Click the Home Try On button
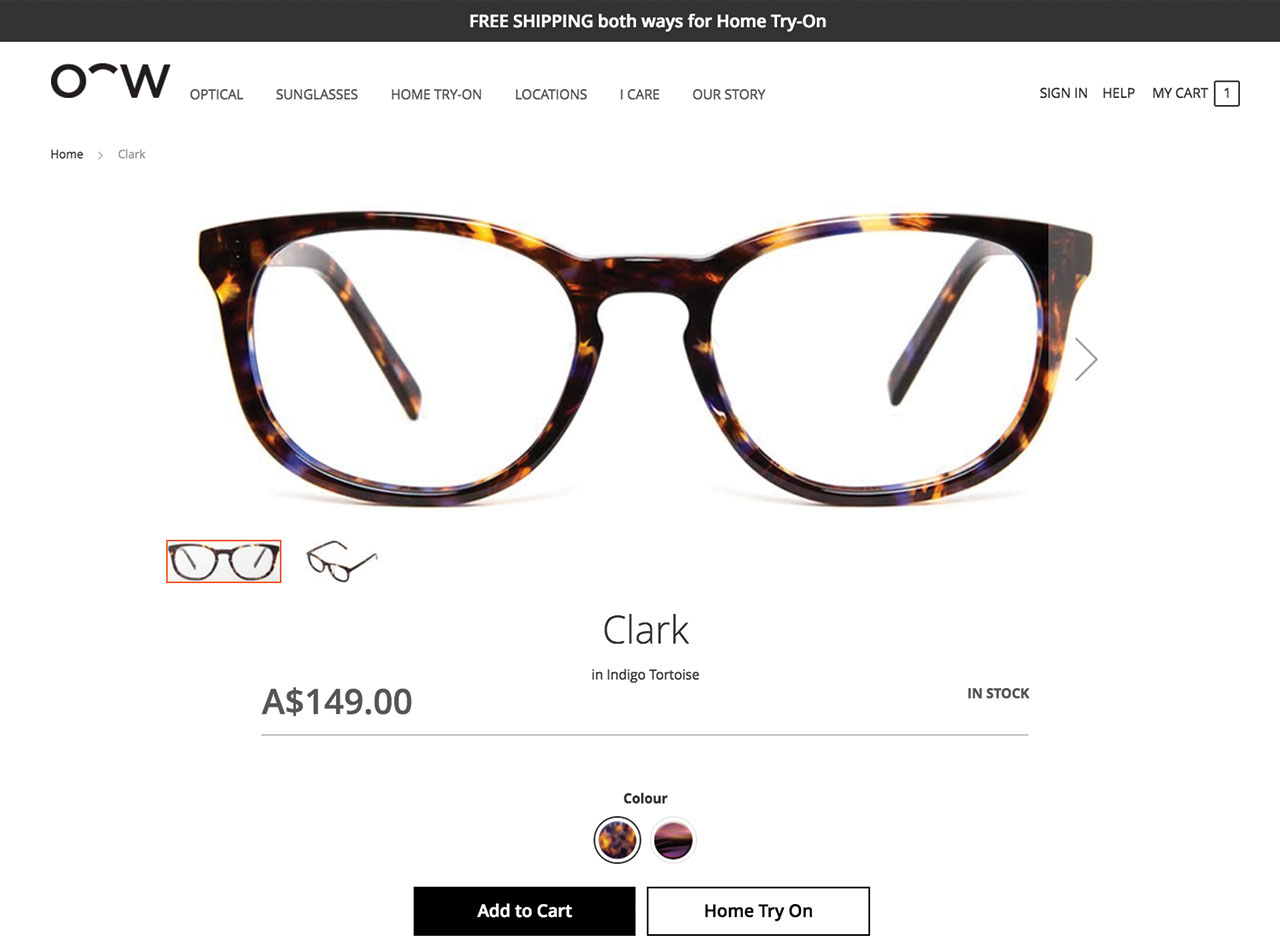 point(758,911)
